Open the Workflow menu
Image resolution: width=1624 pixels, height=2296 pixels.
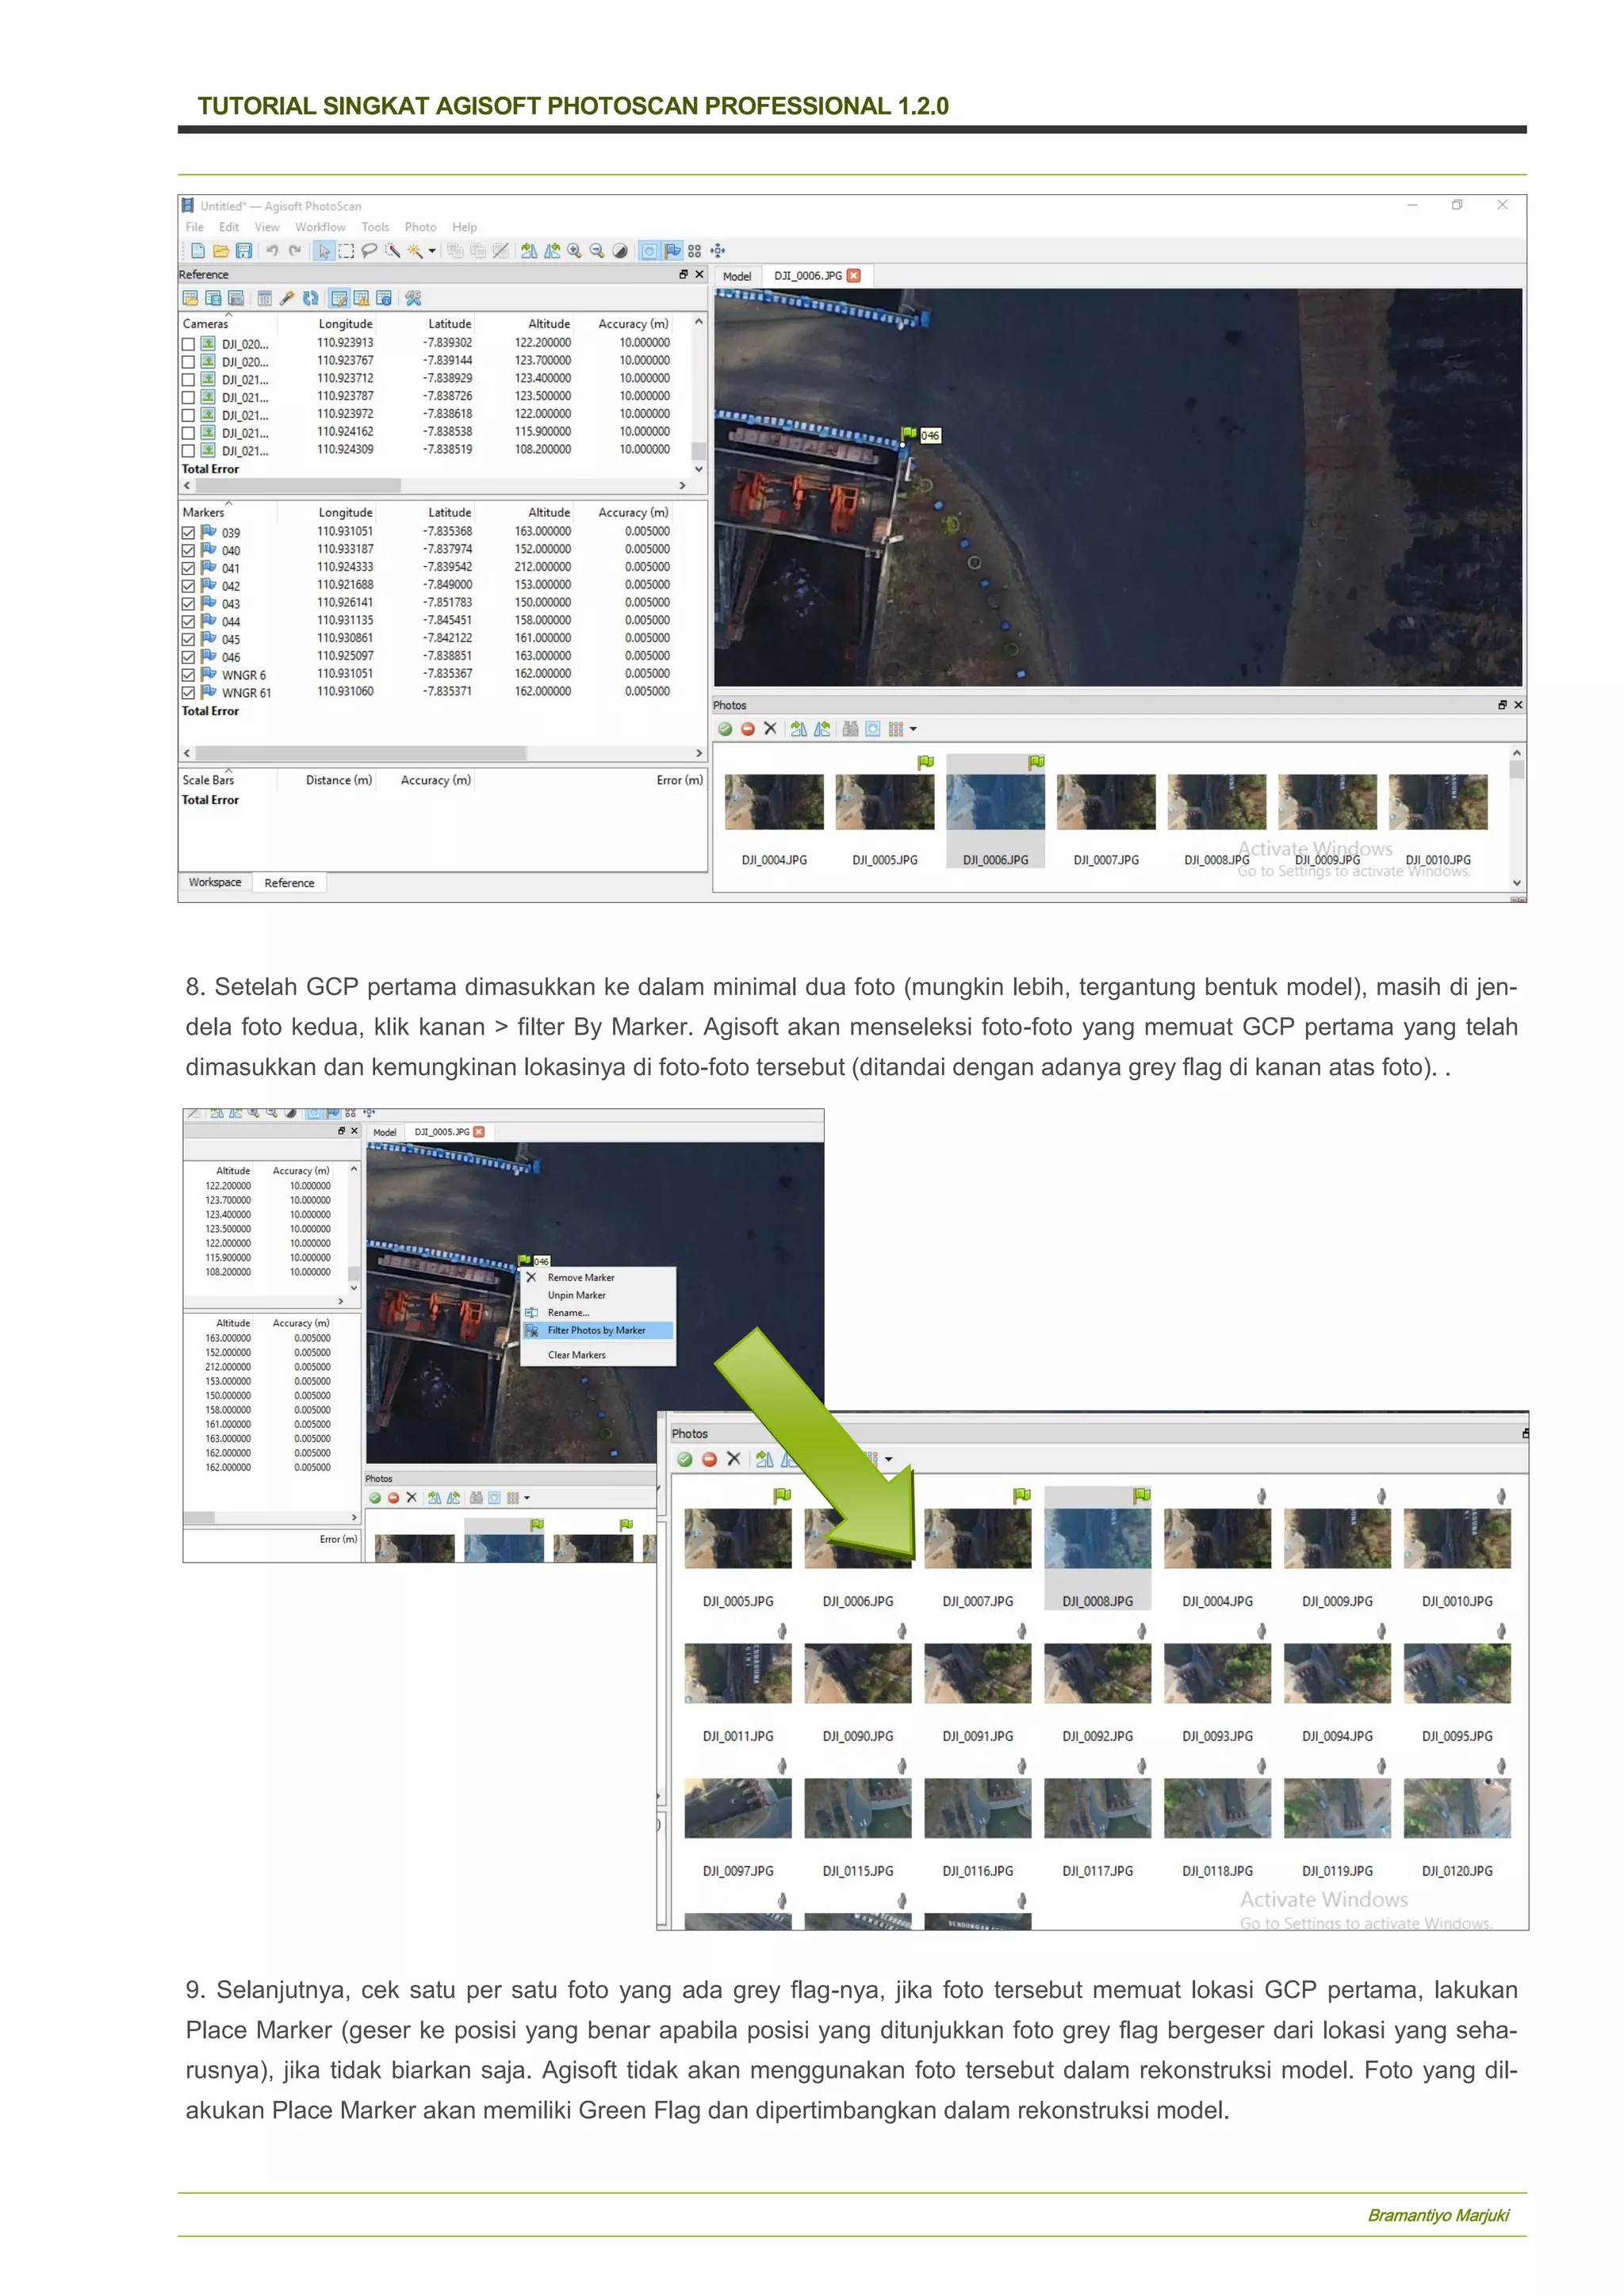(319, 227)
